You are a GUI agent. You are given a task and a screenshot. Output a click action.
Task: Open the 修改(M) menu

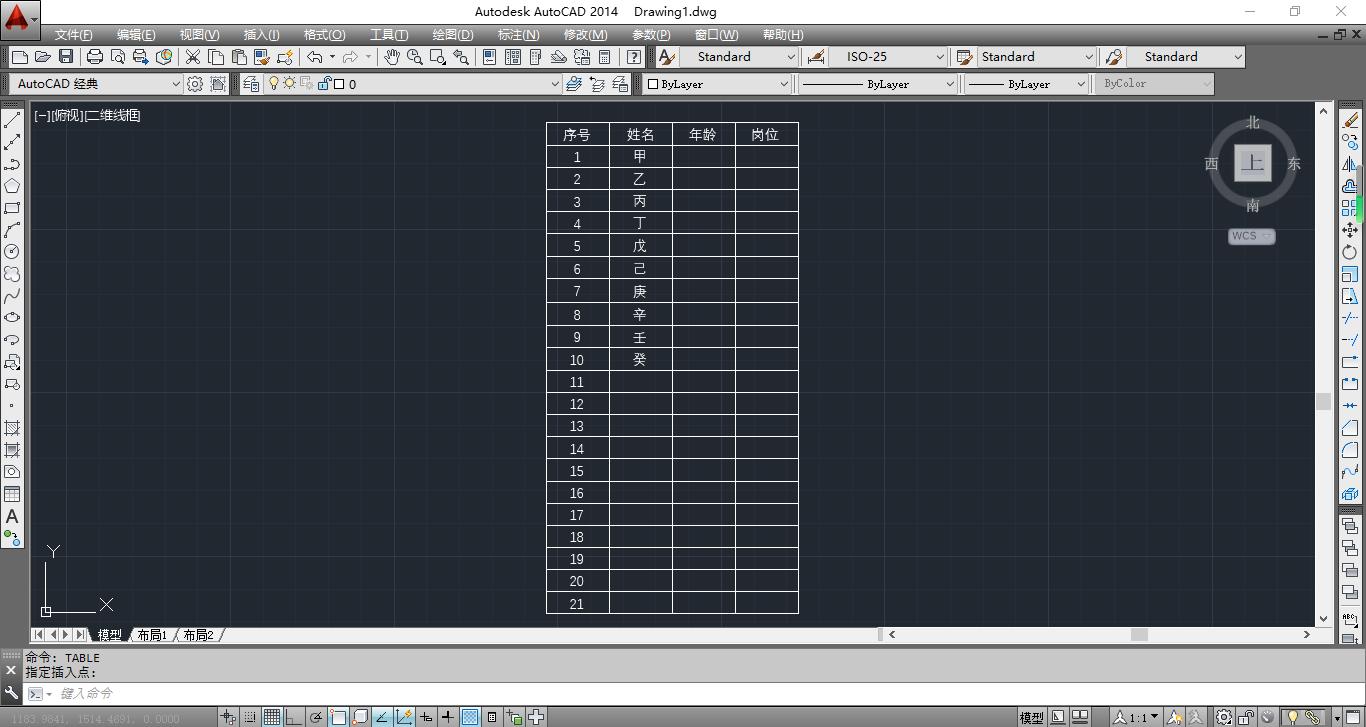[584, 35]
